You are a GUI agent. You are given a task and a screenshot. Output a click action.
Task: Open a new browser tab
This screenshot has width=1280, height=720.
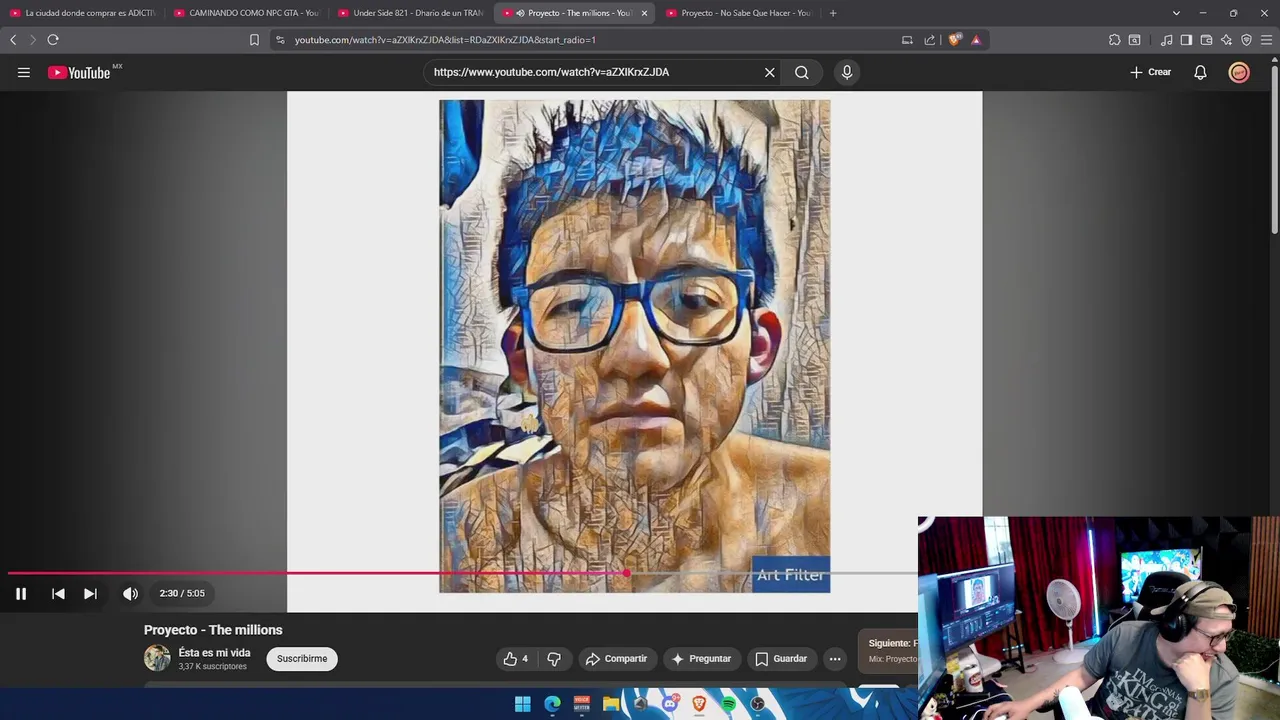coord(833,13)
